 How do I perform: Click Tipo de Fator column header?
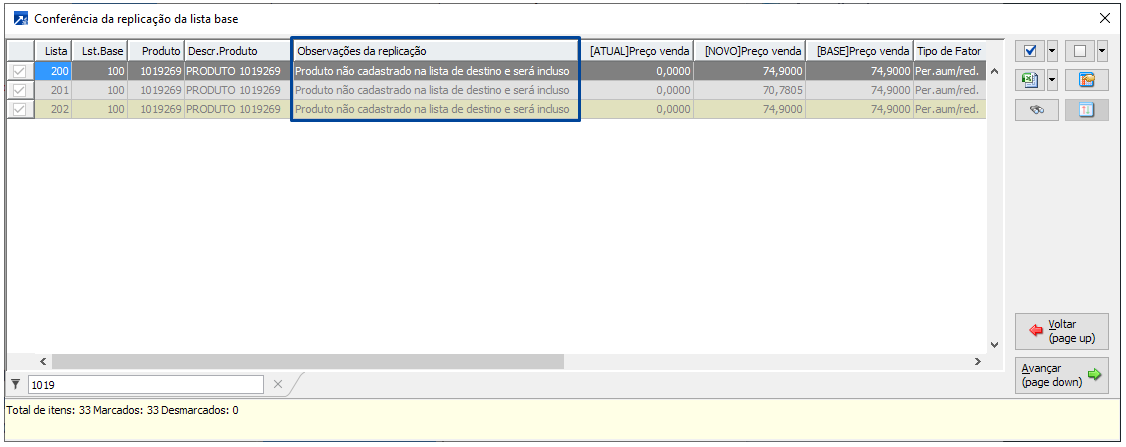(949, 51)
